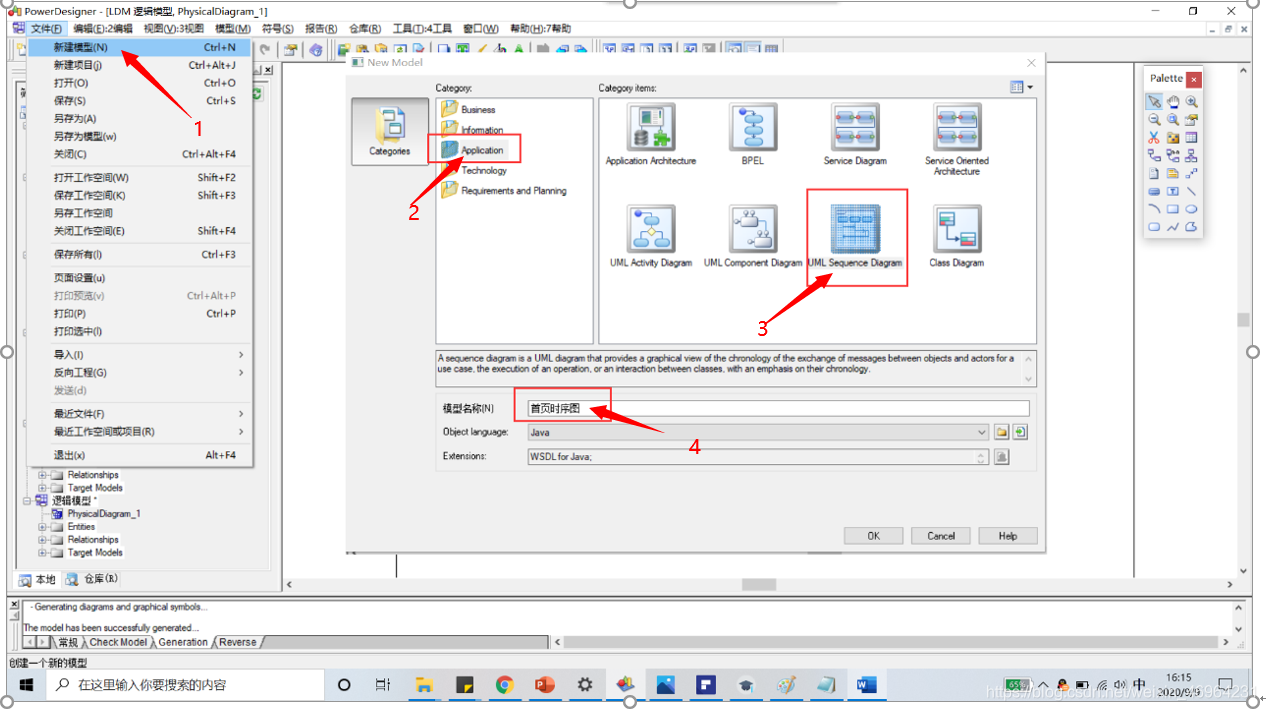The image size is (1266, 711).
Task: Choose the UML Sequence Diagram item
Action: click(x=855, y=237)
